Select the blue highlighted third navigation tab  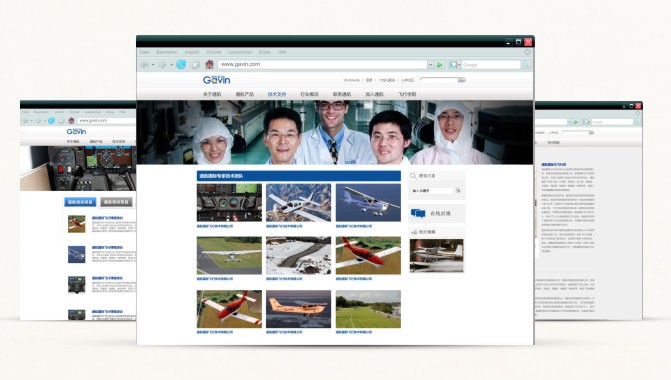tap(277, 94)
